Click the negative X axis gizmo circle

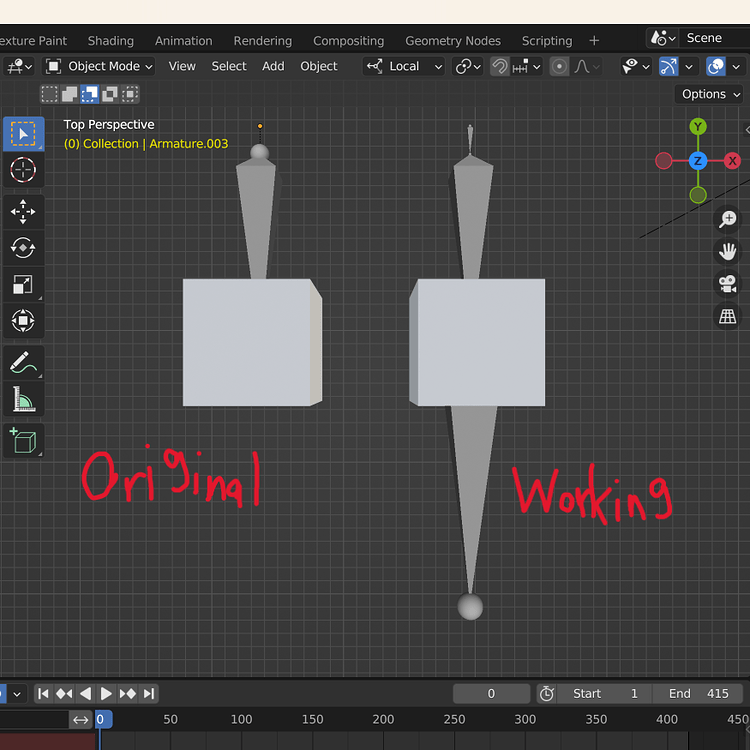click(x=663, y=161)
